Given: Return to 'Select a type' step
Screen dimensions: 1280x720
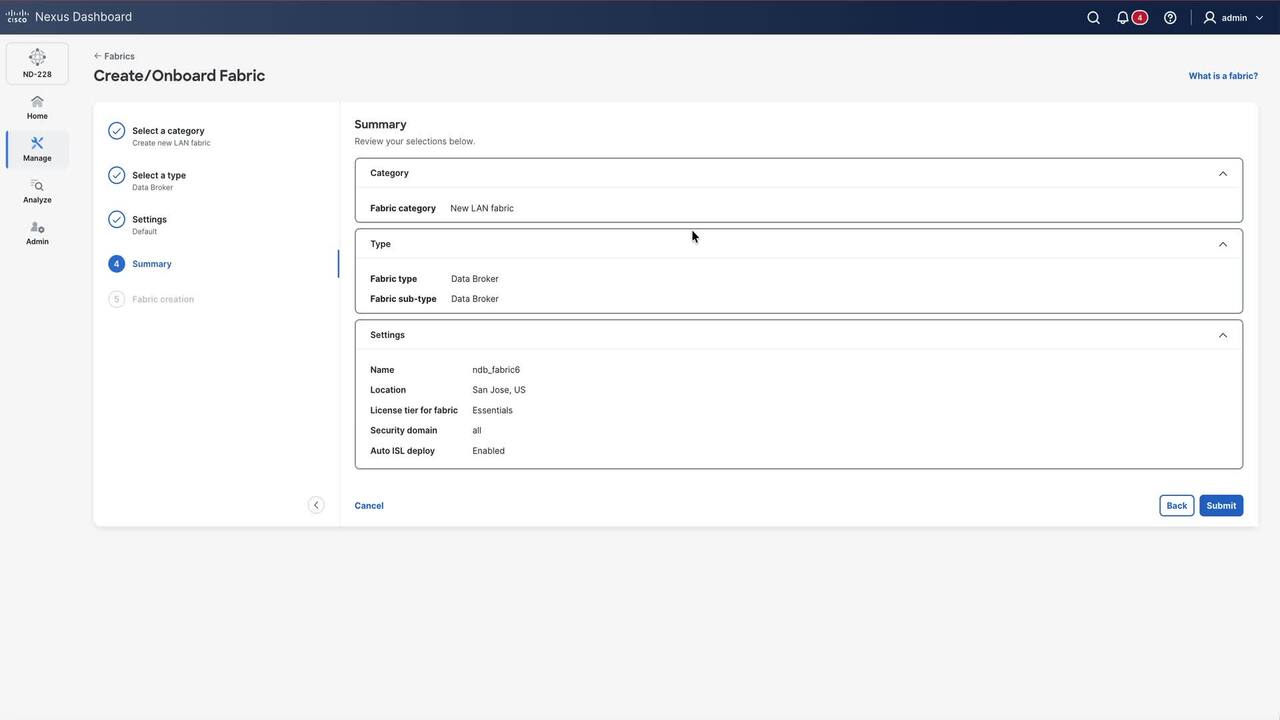Looking at the screenshot, I should [x=158, y=175].
